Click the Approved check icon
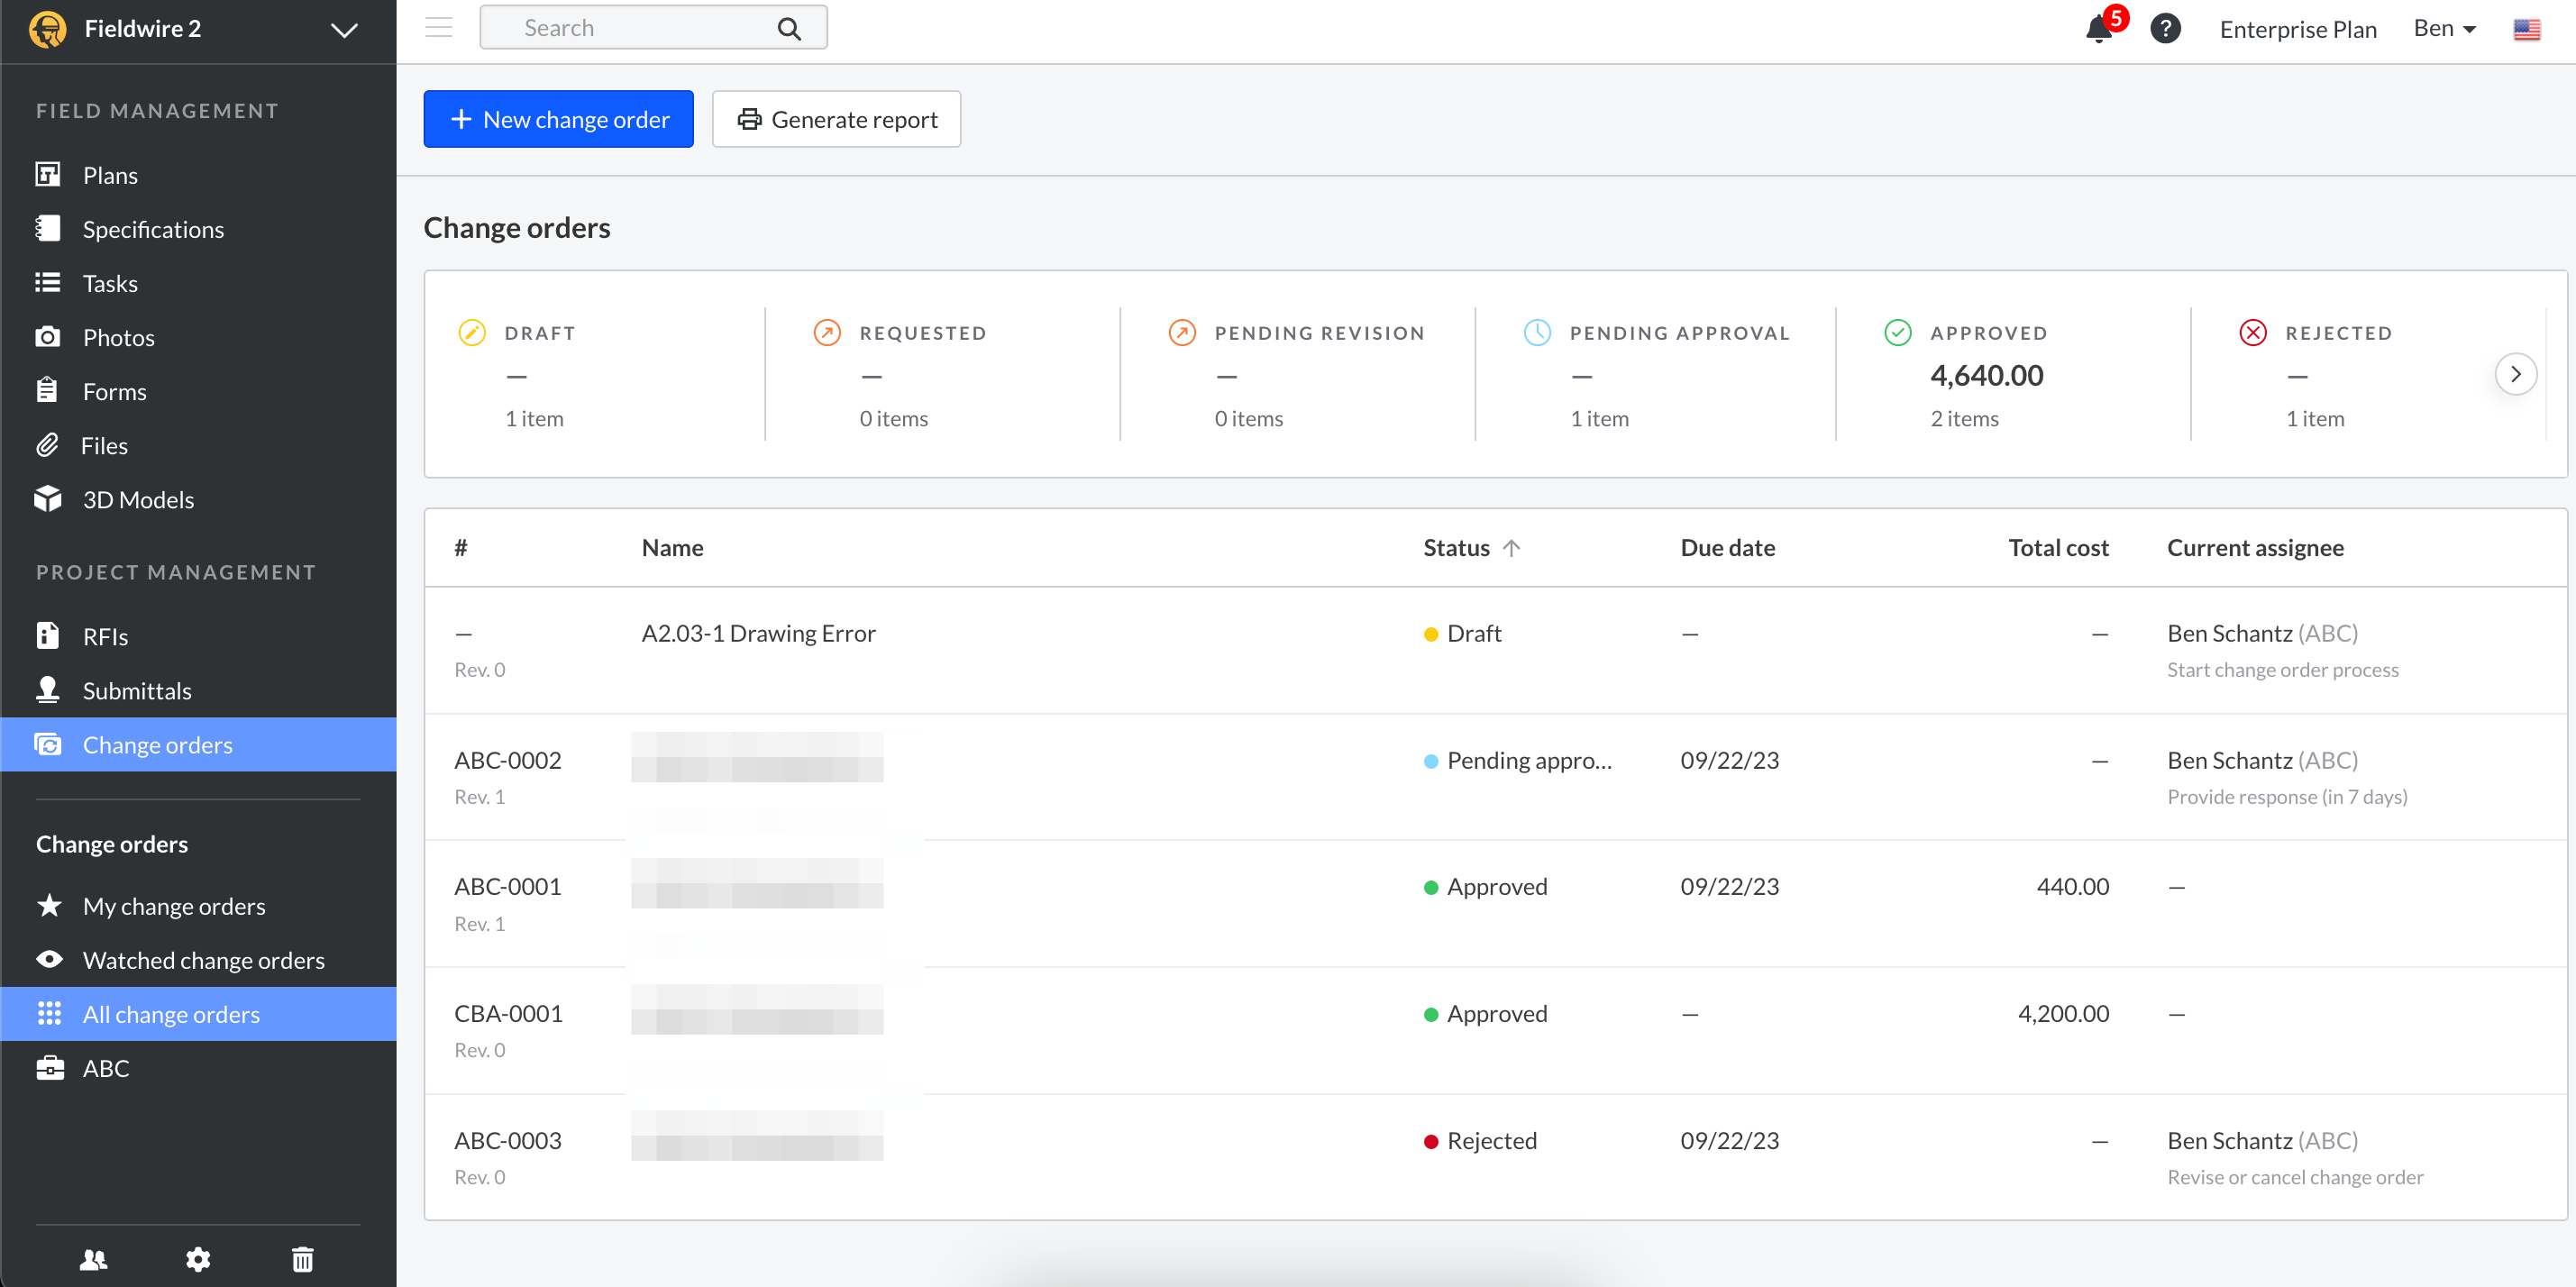This screenshot has width=2576, height=1287. click(x=1897, y=332)
